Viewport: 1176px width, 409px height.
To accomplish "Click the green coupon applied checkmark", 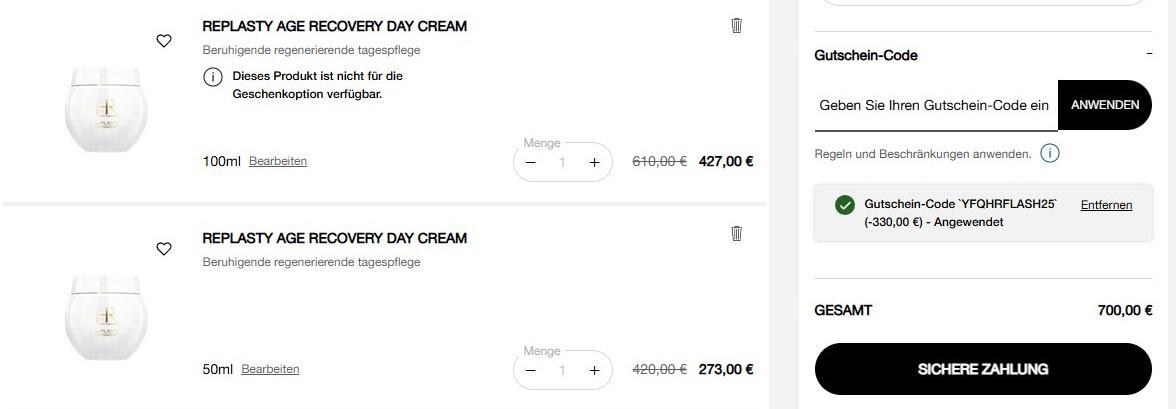I will coord(845,205).
